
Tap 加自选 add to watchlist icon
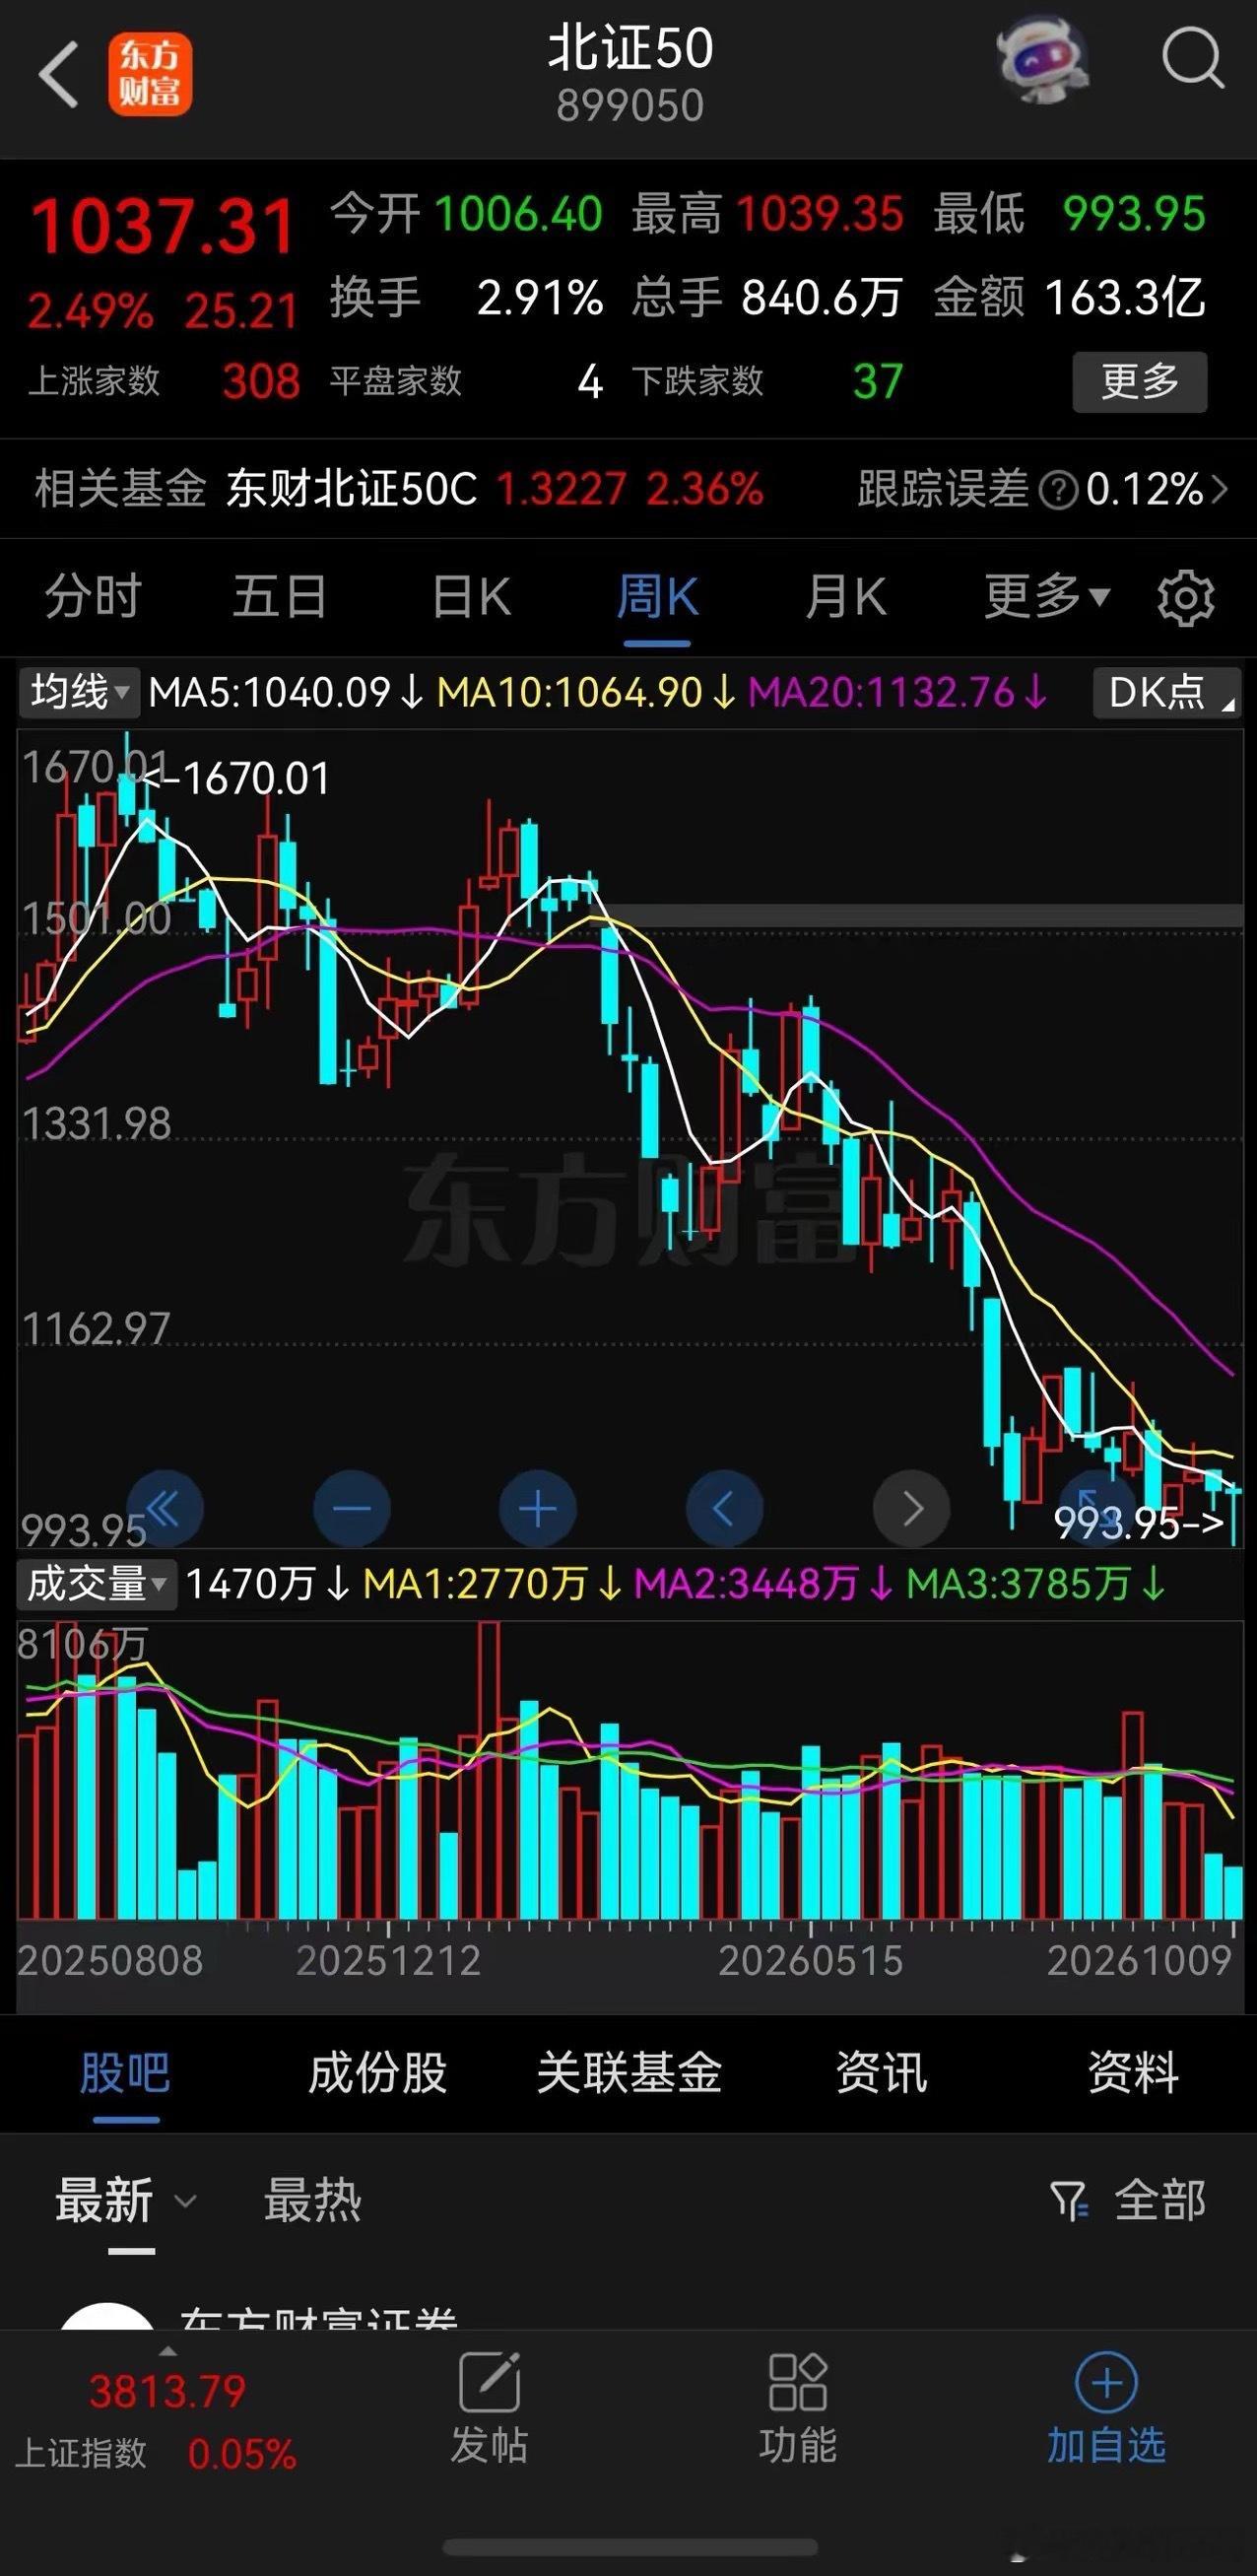coord(1106,2384)
